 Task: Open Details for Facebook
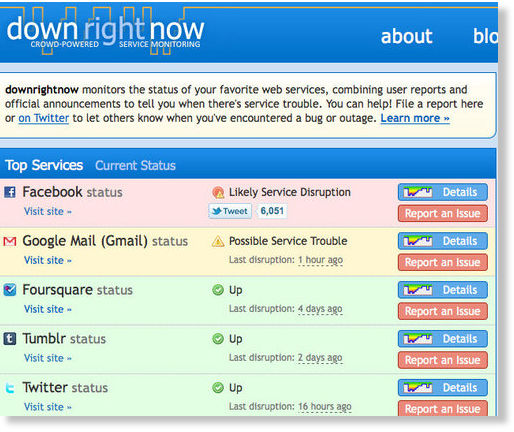(x=443, y=192)
